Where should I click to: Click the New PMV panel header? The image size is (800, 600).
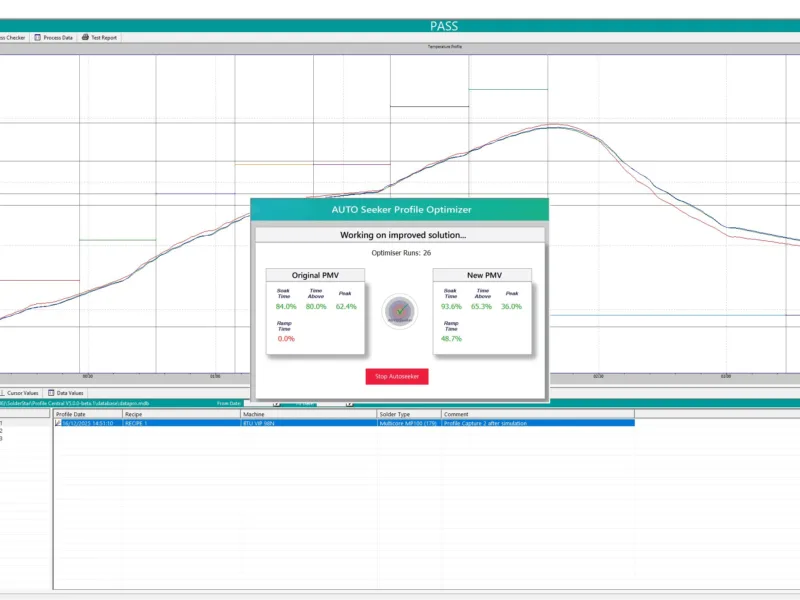[482, 275]
